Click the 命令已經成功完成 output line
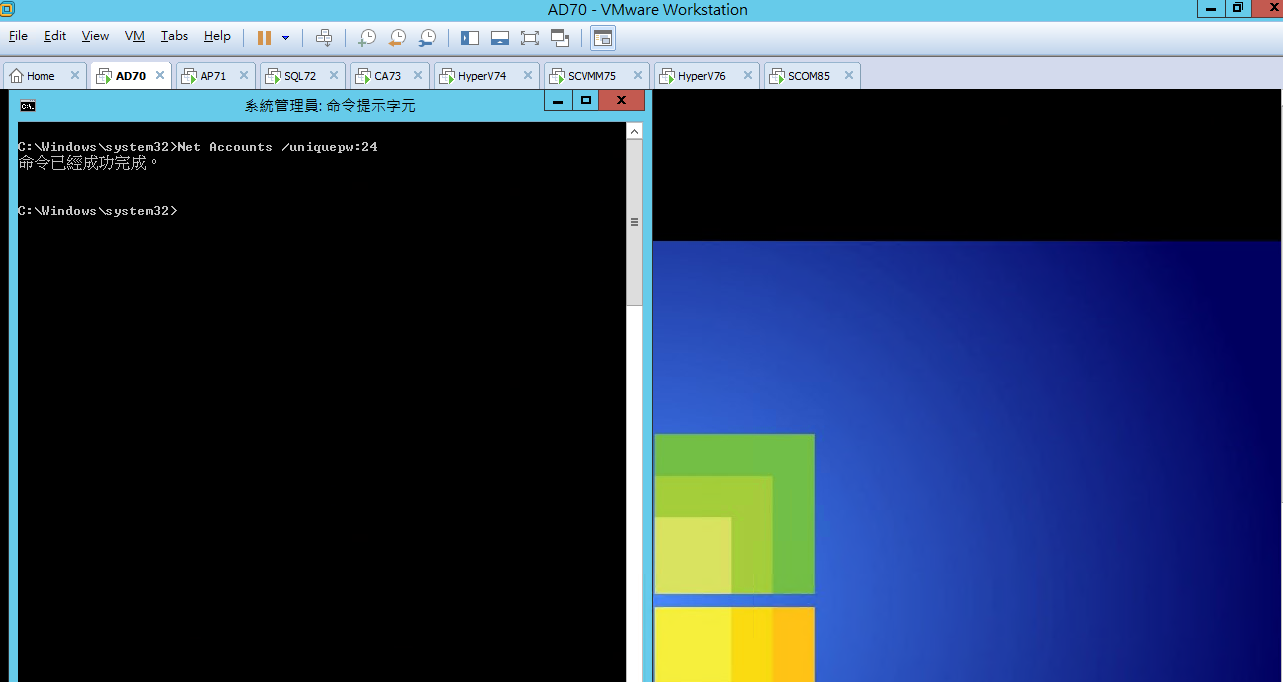The width and height of the screenshot is (1283, 682). [88, 162]
